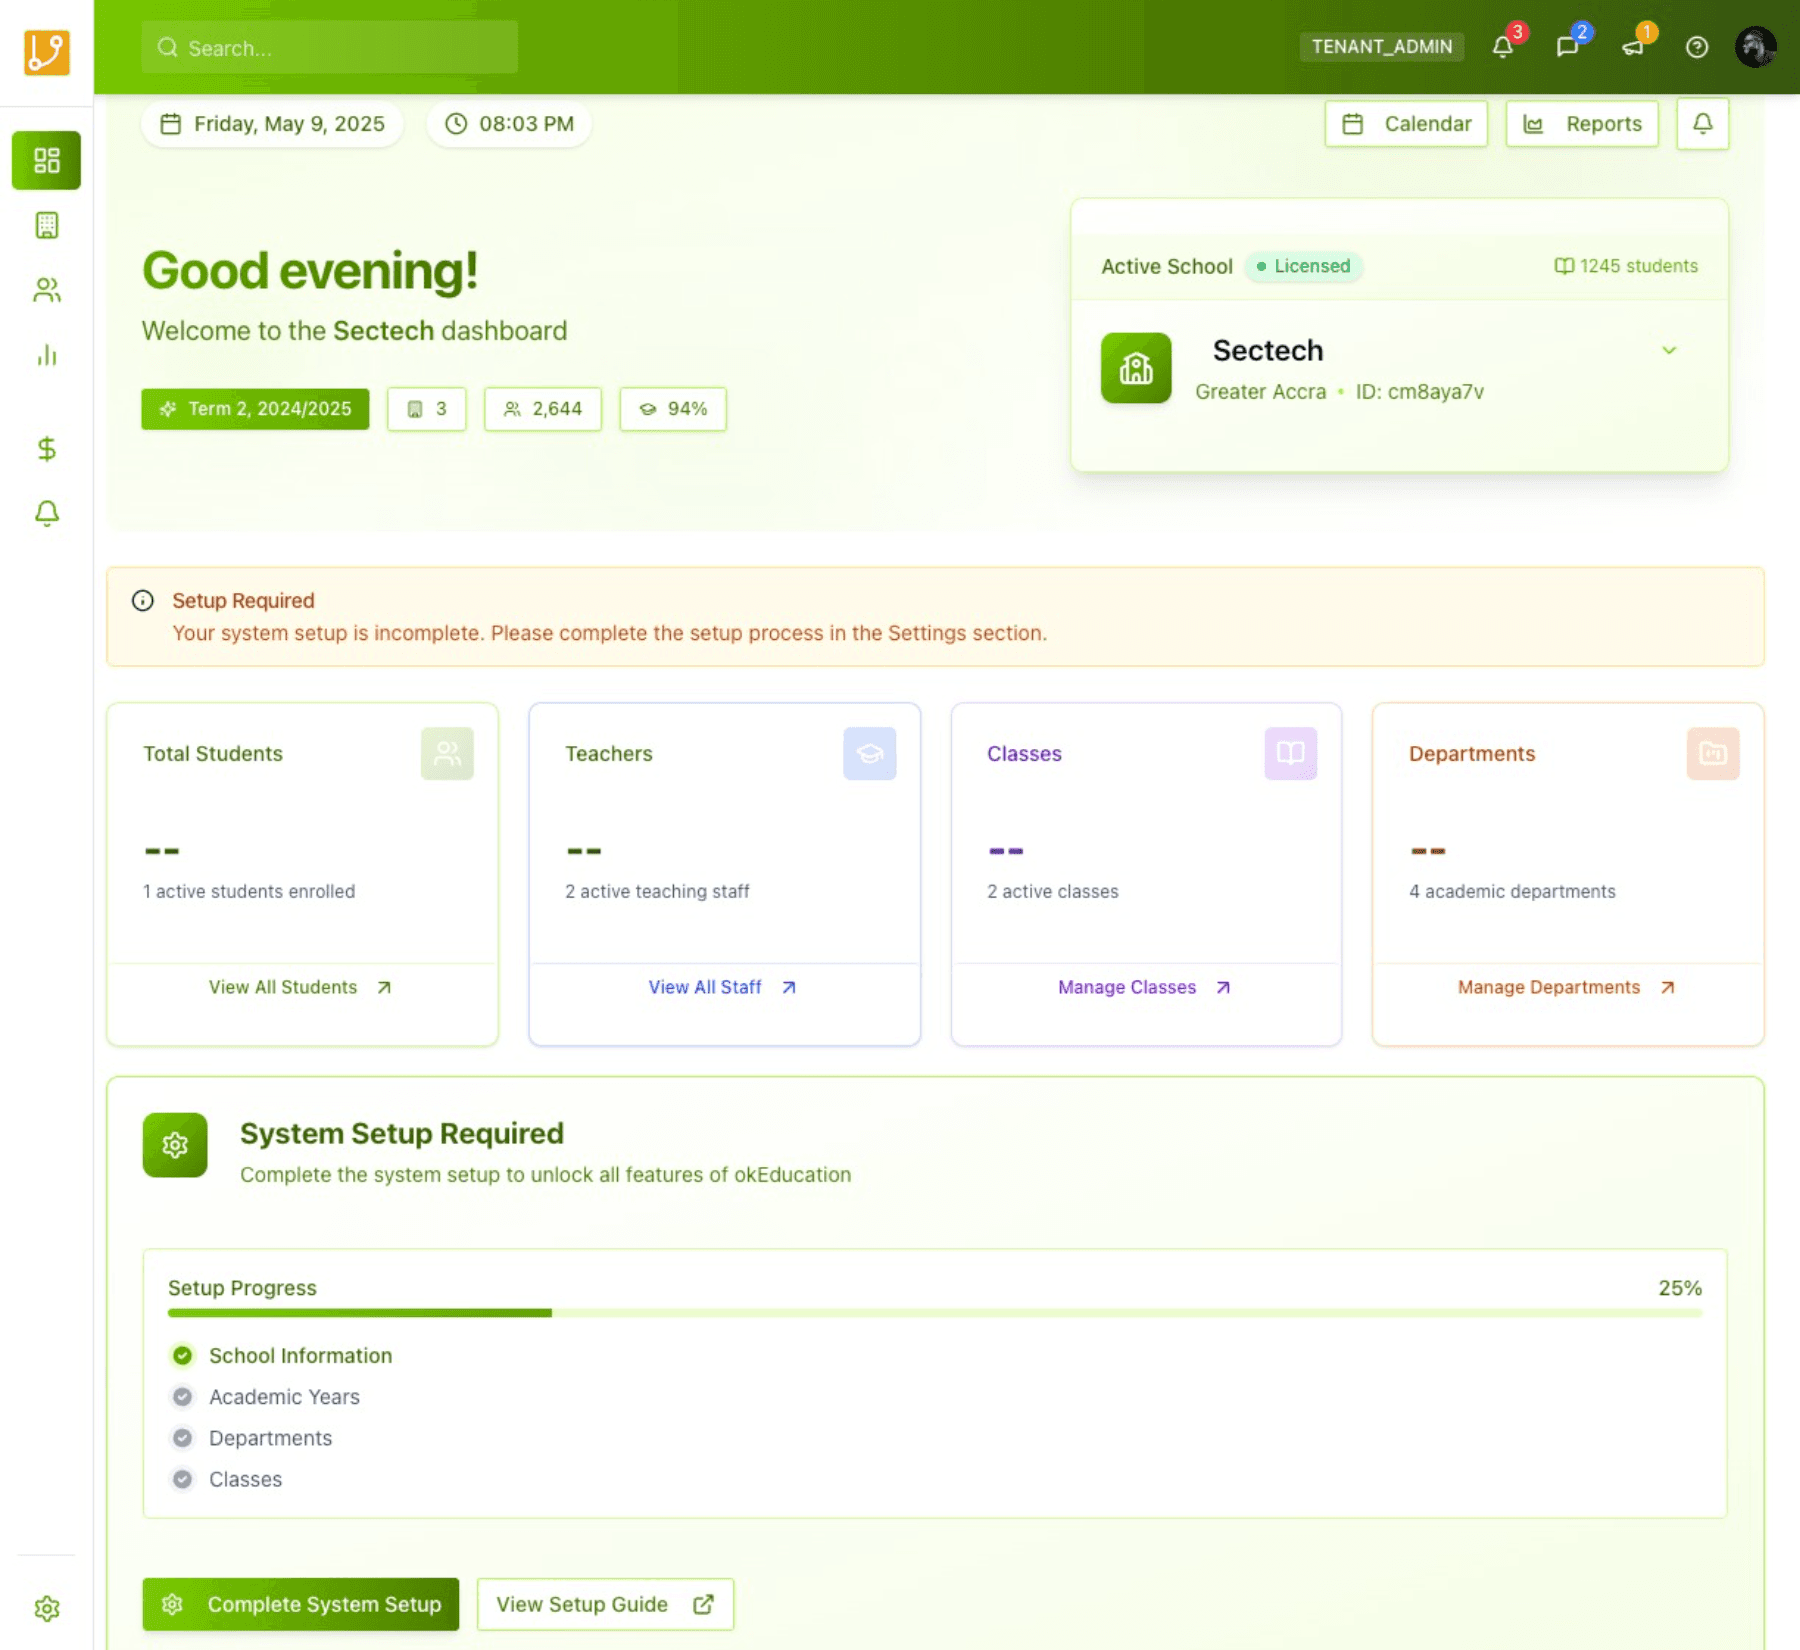Open the notifications bell in top bar
Viewport: 1800px width, 1650px height.
tap(1502, 47)
